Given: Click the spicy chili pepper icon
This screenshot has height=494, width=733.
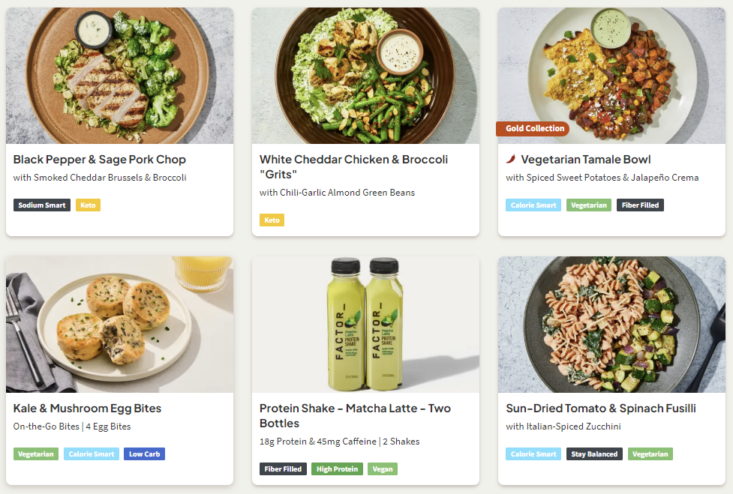Looking at the screenshot, I should [511, 159].
